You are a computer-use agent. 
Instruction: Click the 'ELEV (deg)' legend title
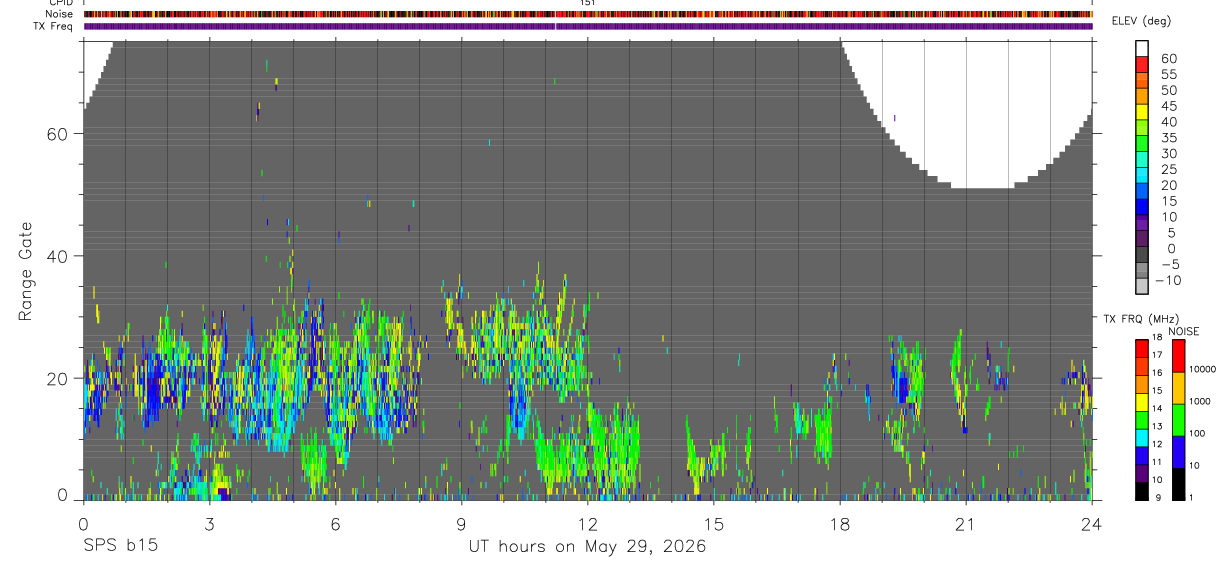(x=1141, y=21)
